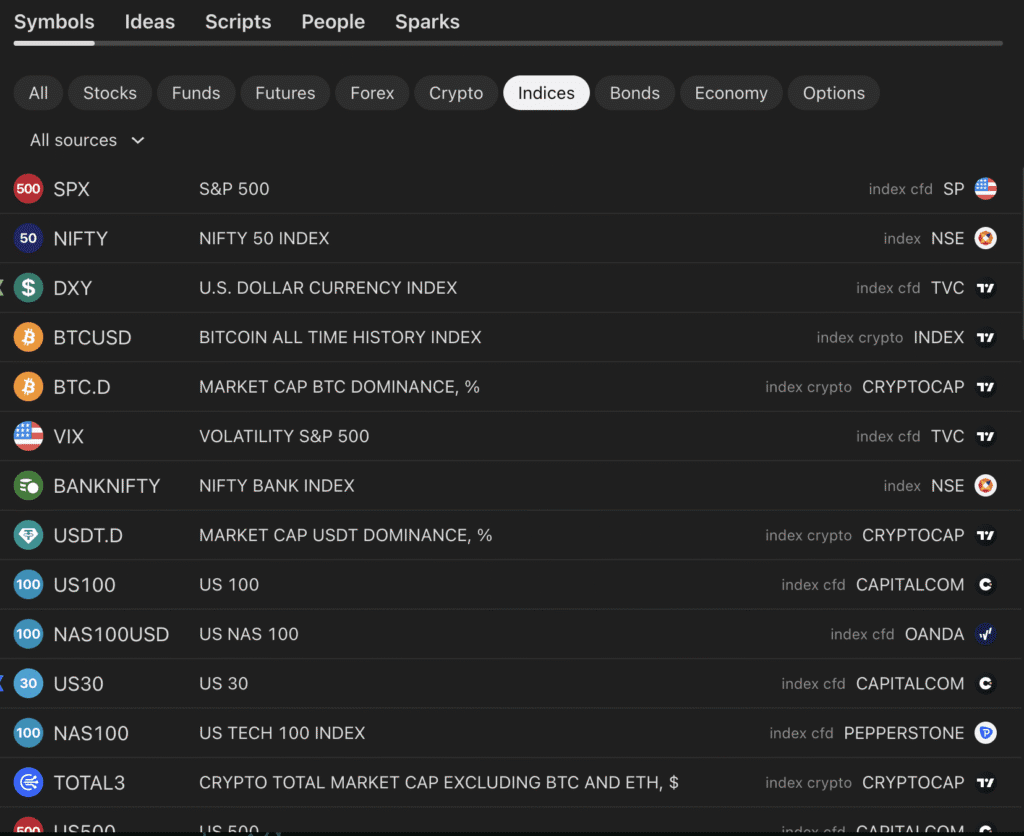The image size is (1024, 836).
Task: Filter results by Crypto
Action: pyautogui.click(x=456, y=93)
